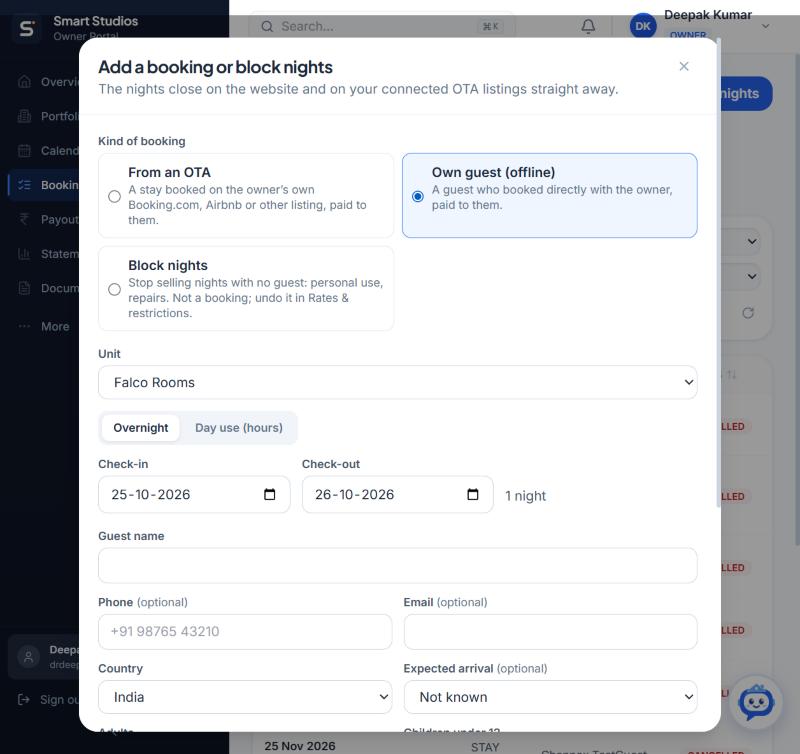Click the blue nights button behind dialog

[x=746, y=93]
